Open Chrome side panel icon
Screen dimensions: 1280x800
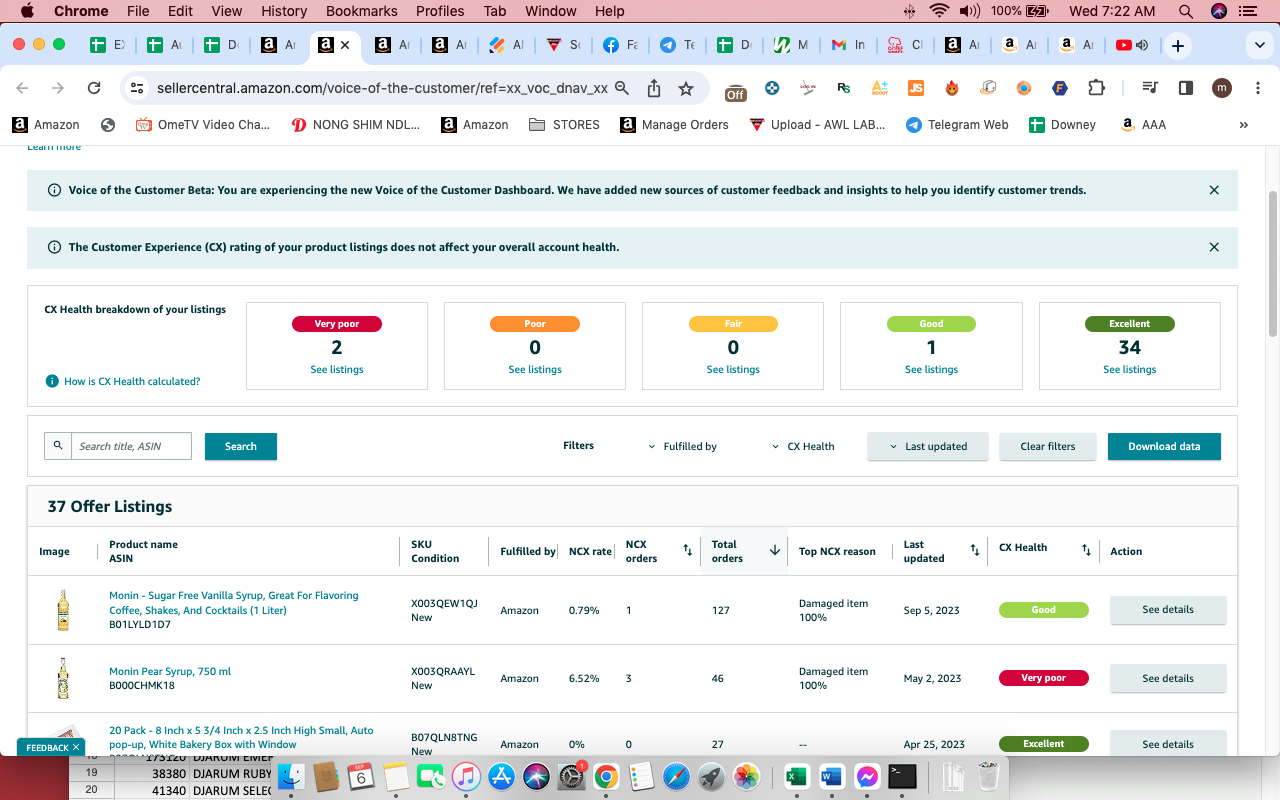coord(1186,88)
